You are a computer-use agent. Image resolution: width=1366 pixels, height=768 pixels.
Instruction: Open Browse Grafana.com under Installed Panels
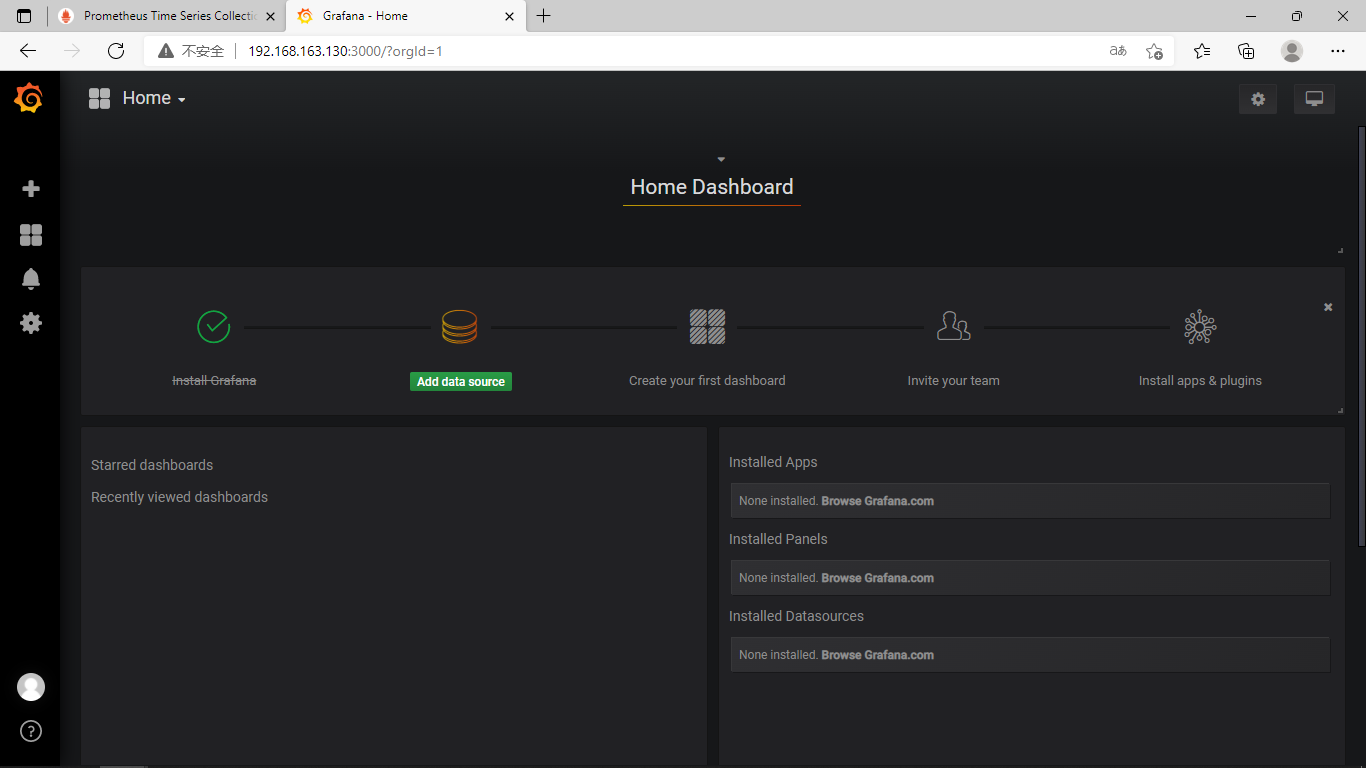pos(878,578)
